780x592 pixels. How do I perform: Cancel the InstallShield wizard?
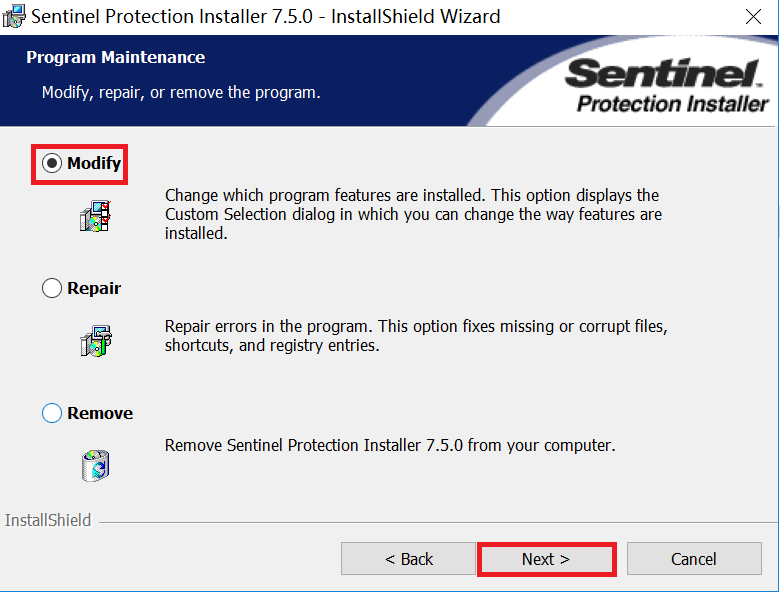point(694,559)
